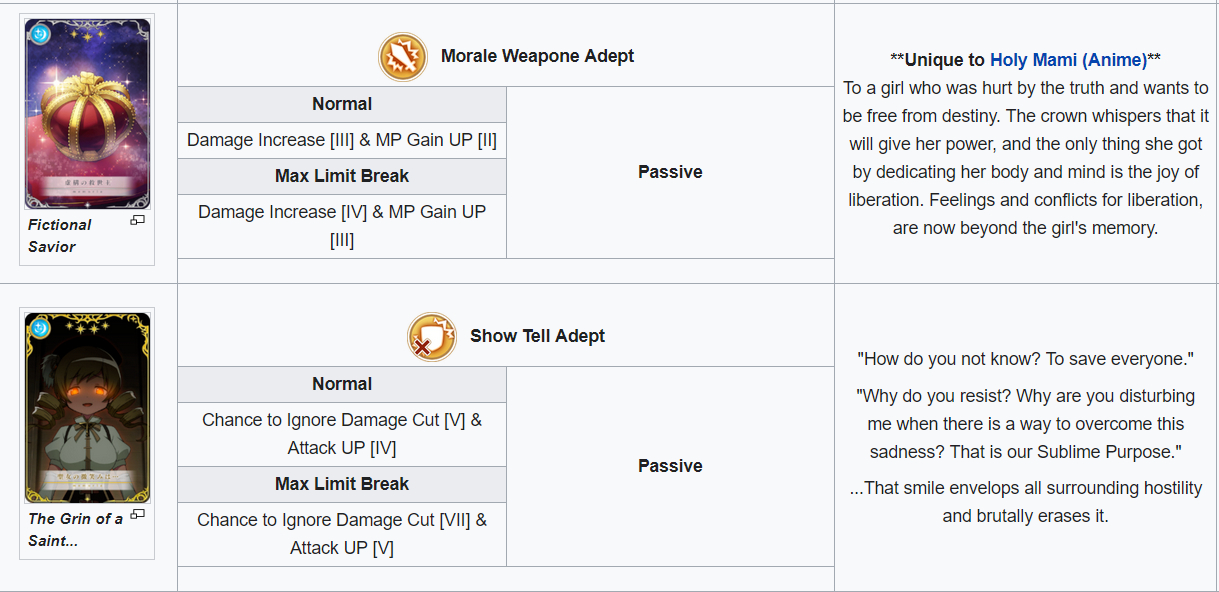Click Chance to Ignore Damage Cut [V] cell
The image size is (1219, 592).
[342, 434]
